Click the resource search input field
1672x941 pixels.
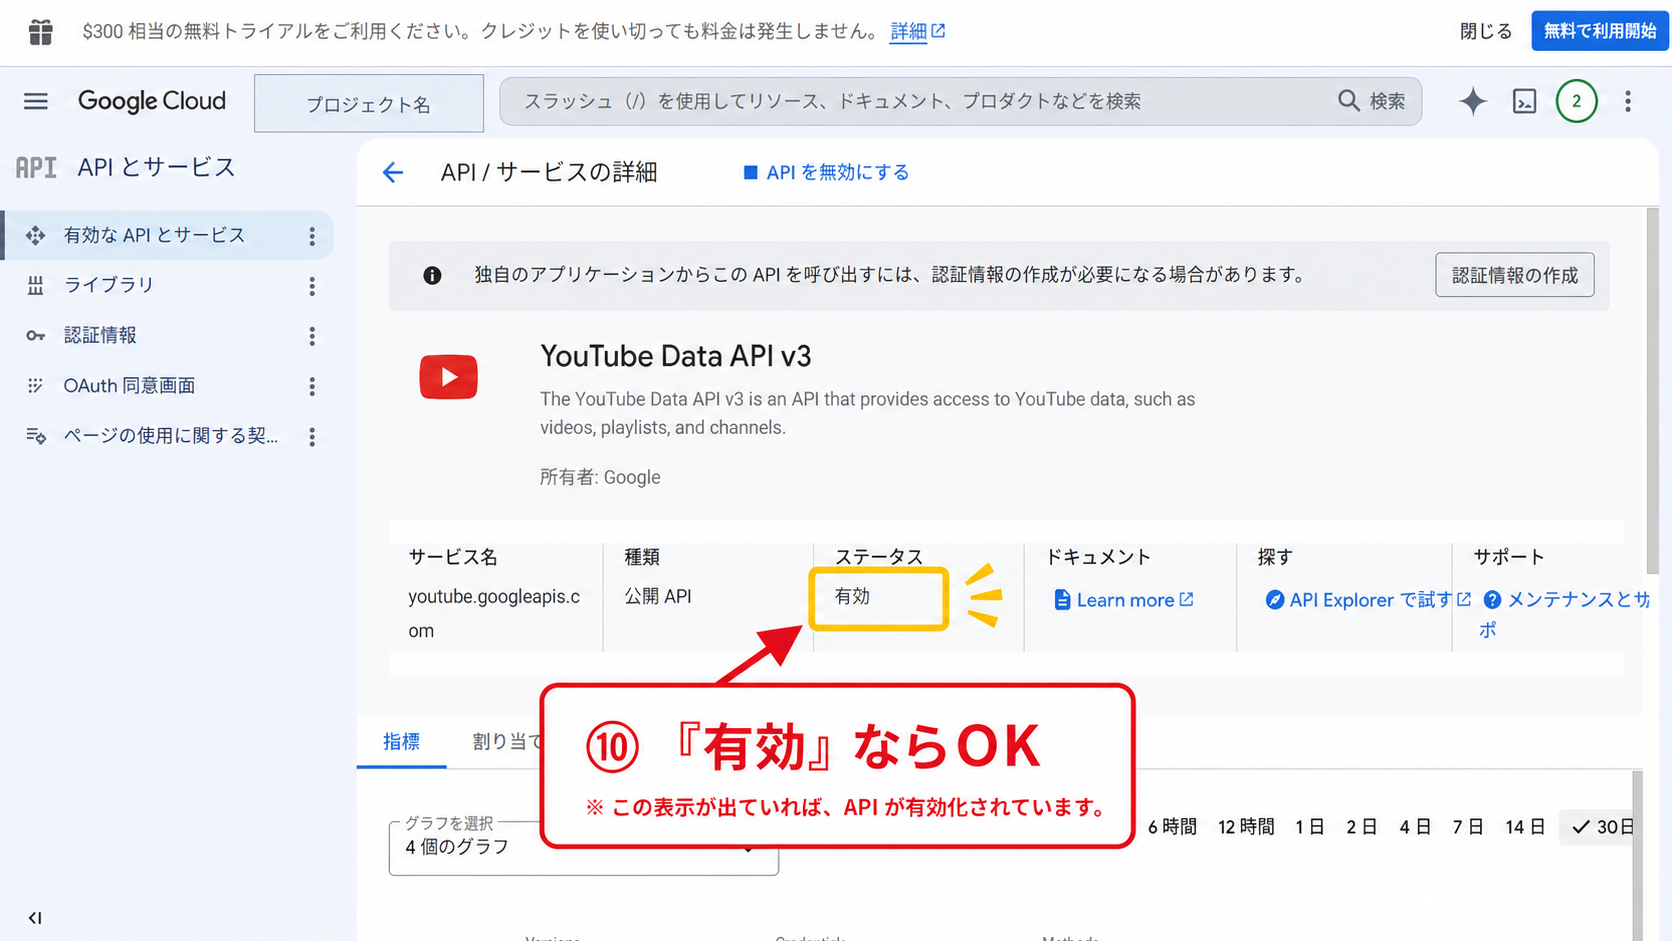click(960, 101)
